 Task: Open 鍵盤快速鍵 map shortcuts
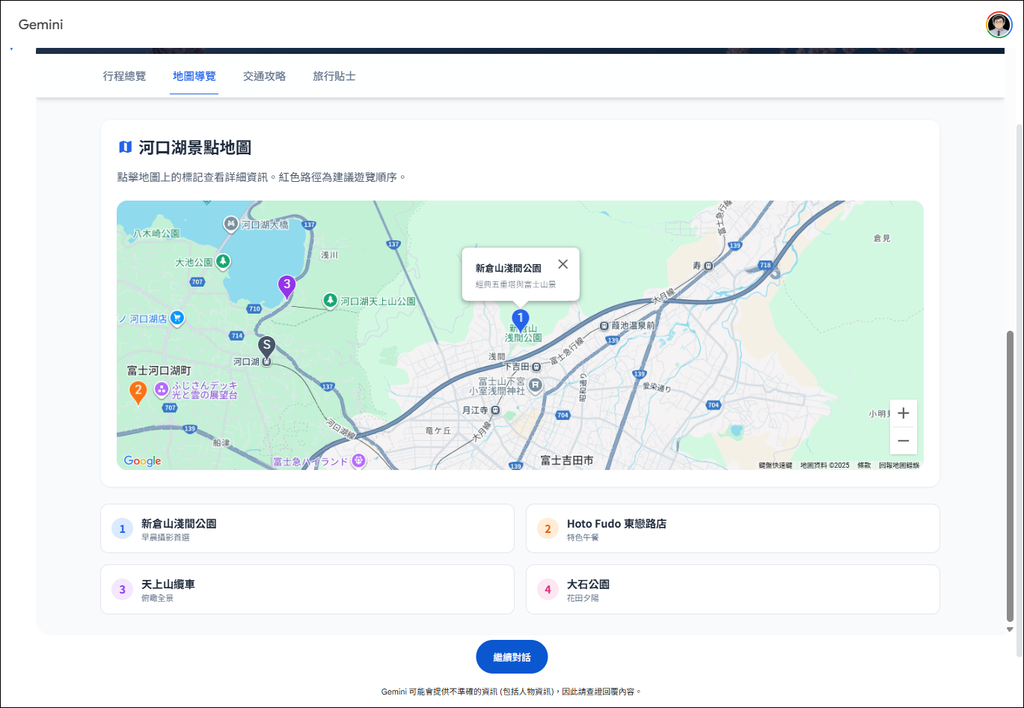775,465
